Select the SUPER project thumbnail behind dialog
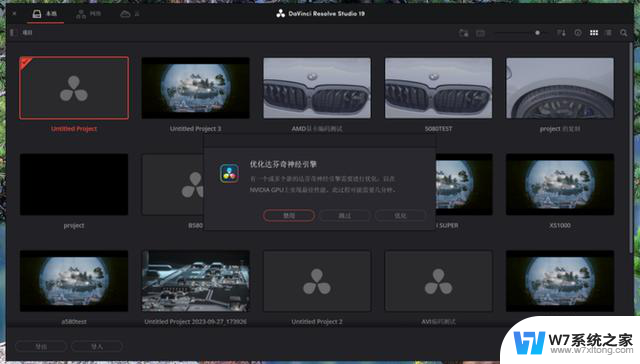 click(464, 184)
